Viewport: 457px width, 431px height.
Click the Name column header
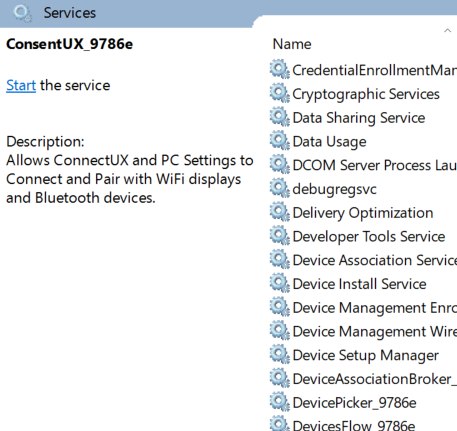(292, 44)
